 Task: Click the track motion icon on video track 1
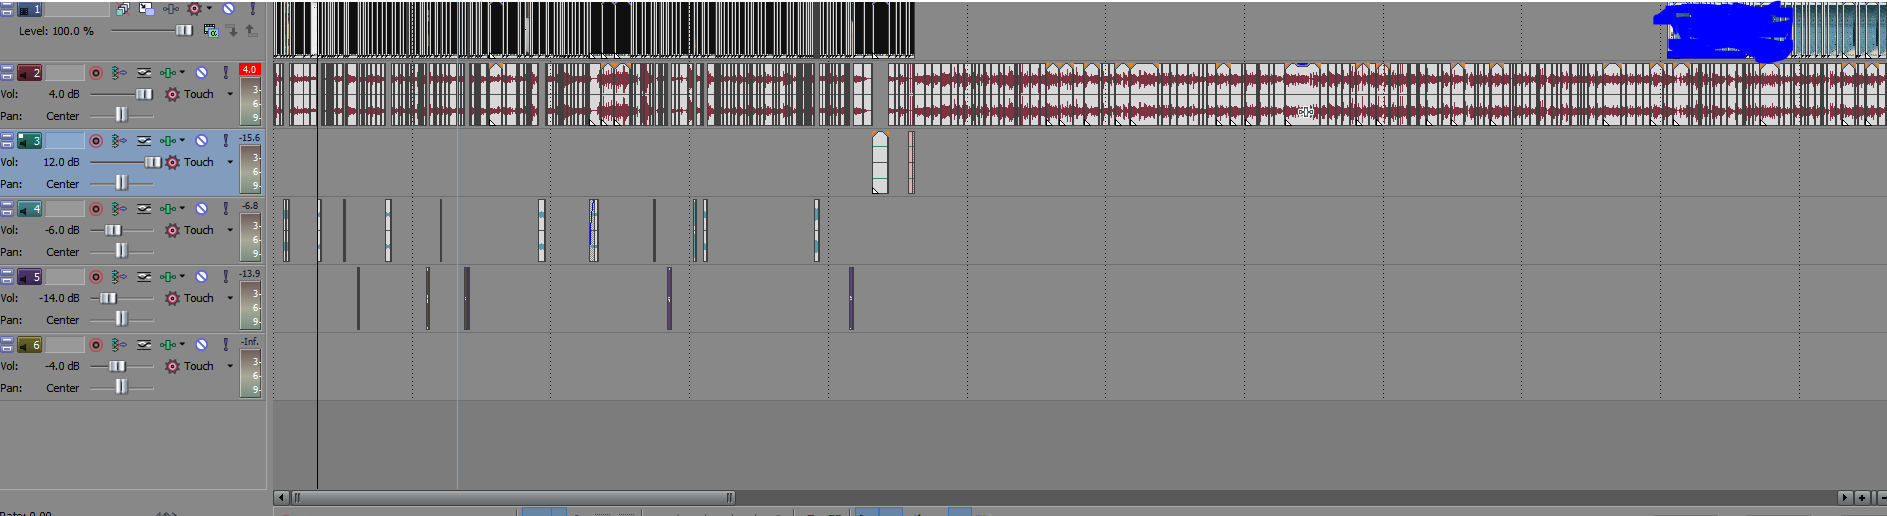coord(146,9)
